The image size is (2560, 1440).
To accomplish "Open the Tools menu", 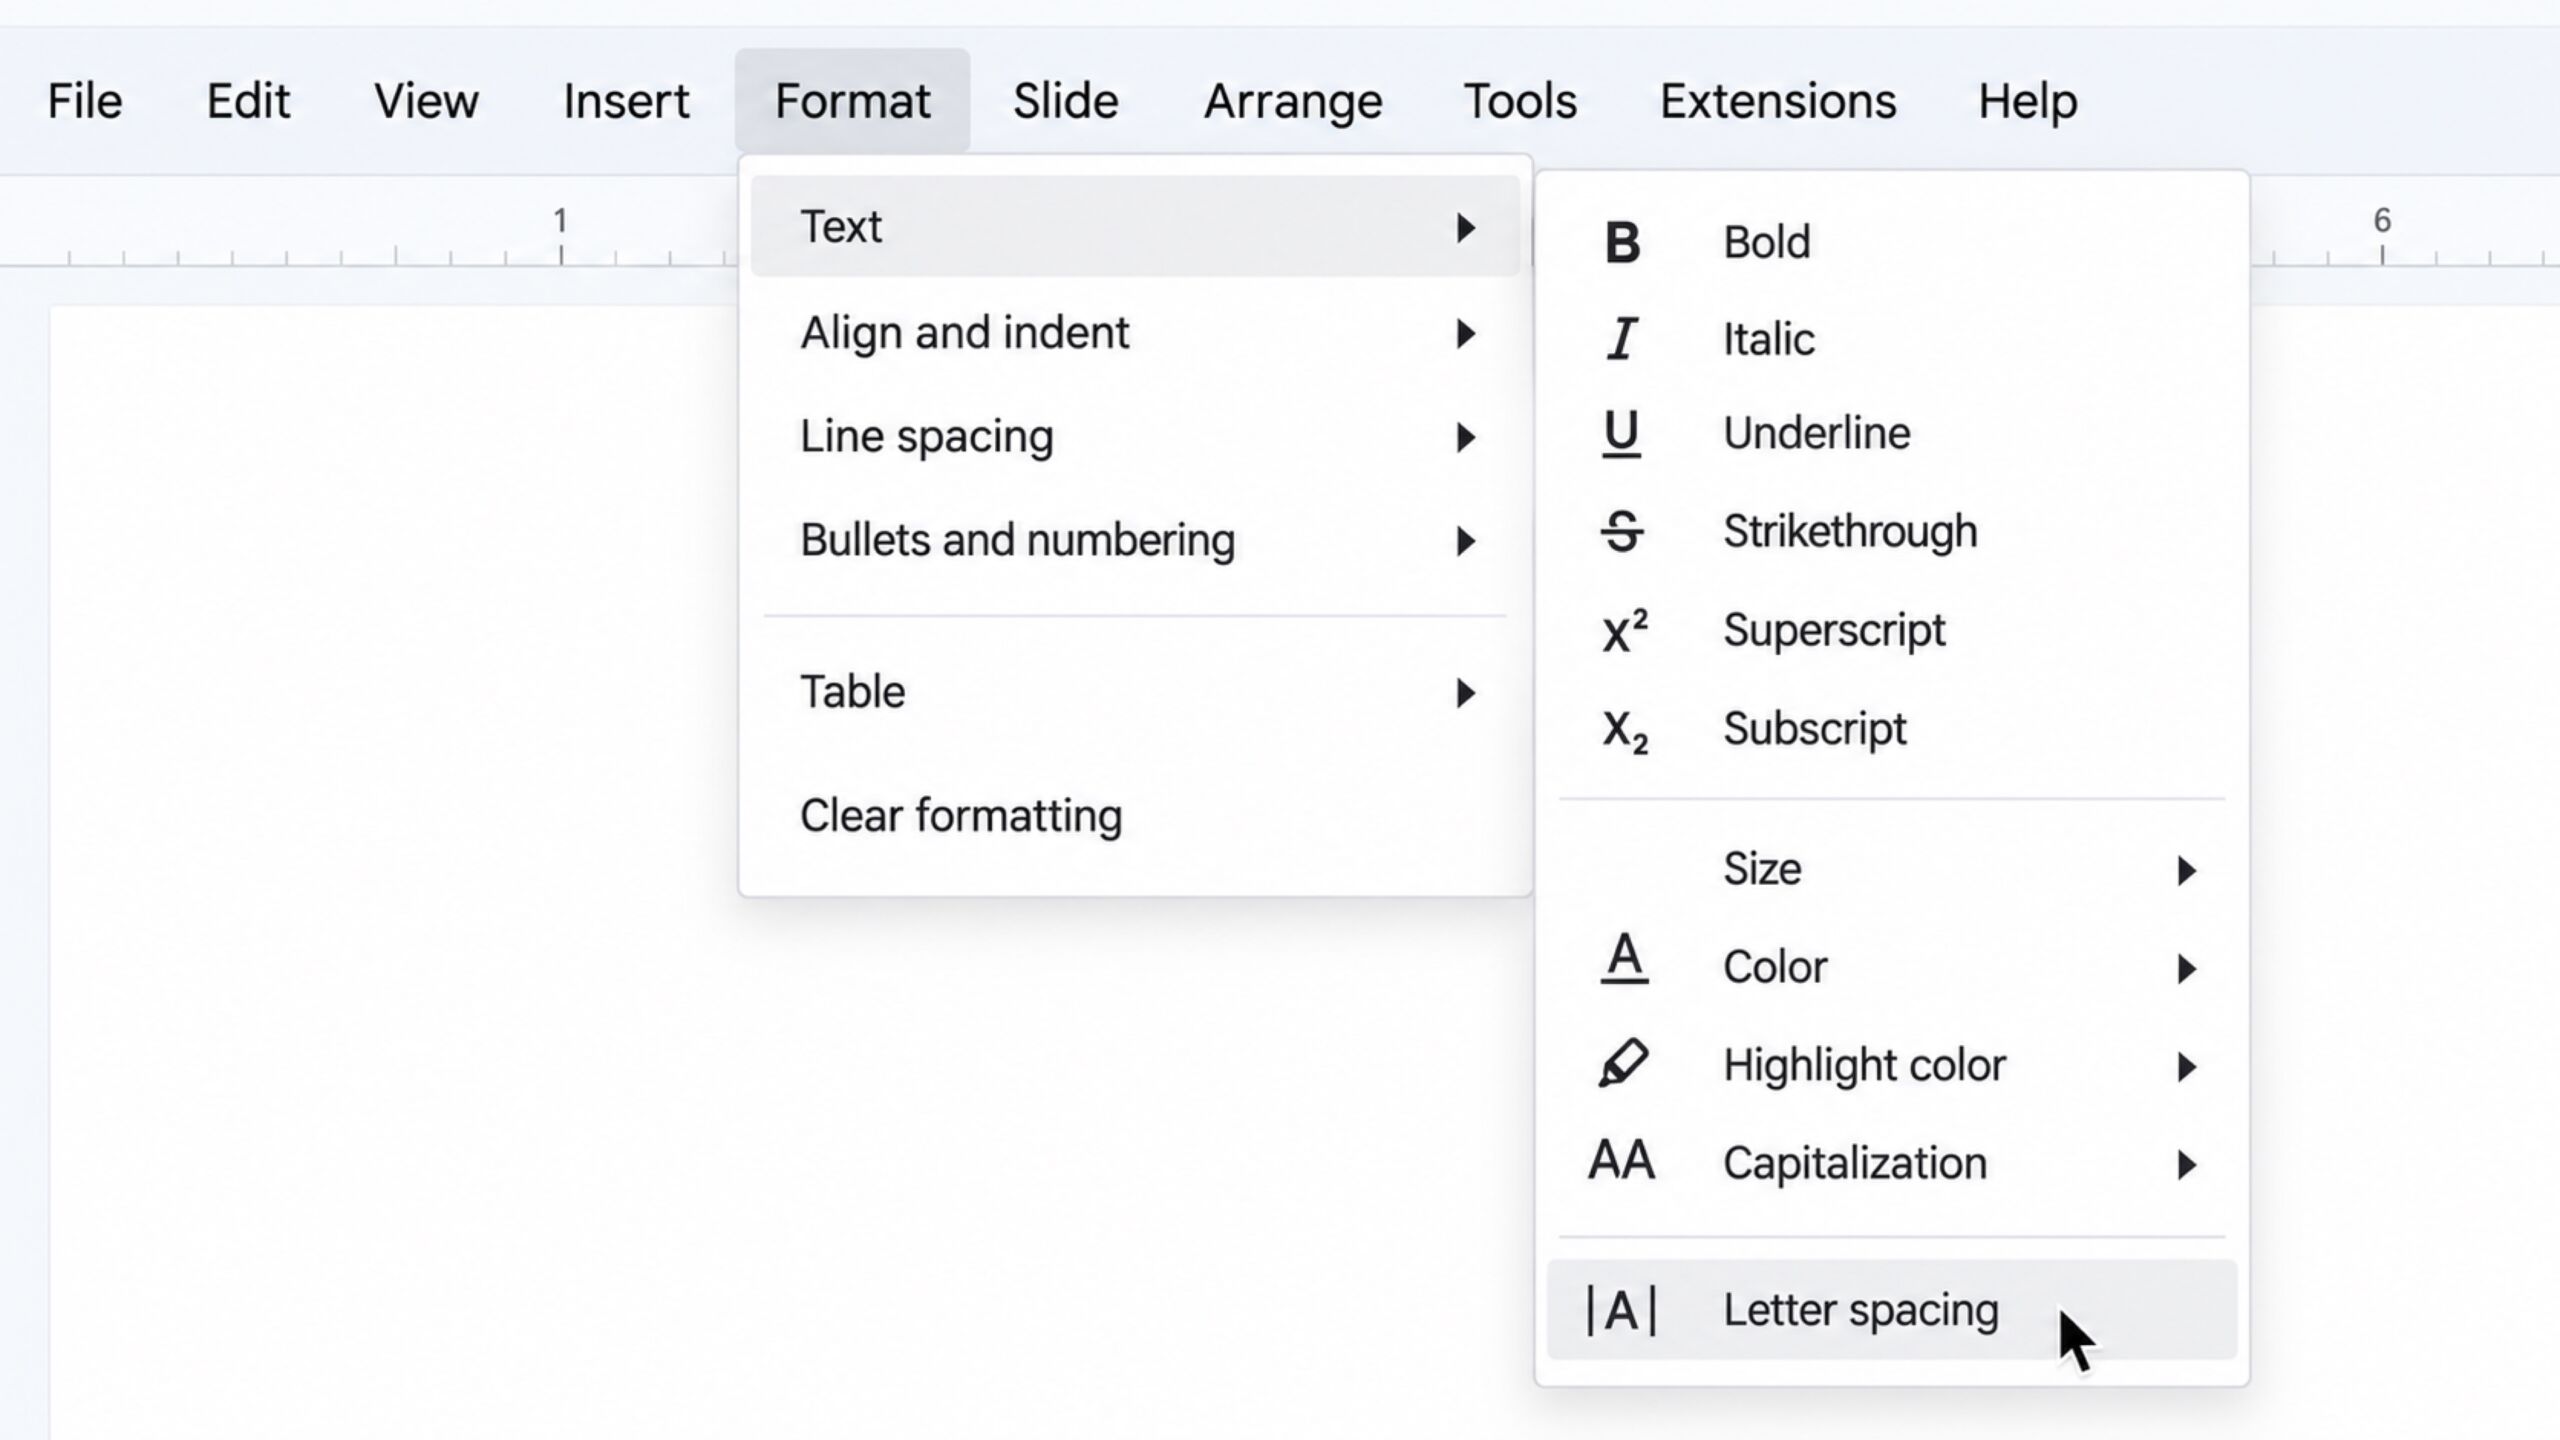I will pyautogui.click(x=1520, y=101).
